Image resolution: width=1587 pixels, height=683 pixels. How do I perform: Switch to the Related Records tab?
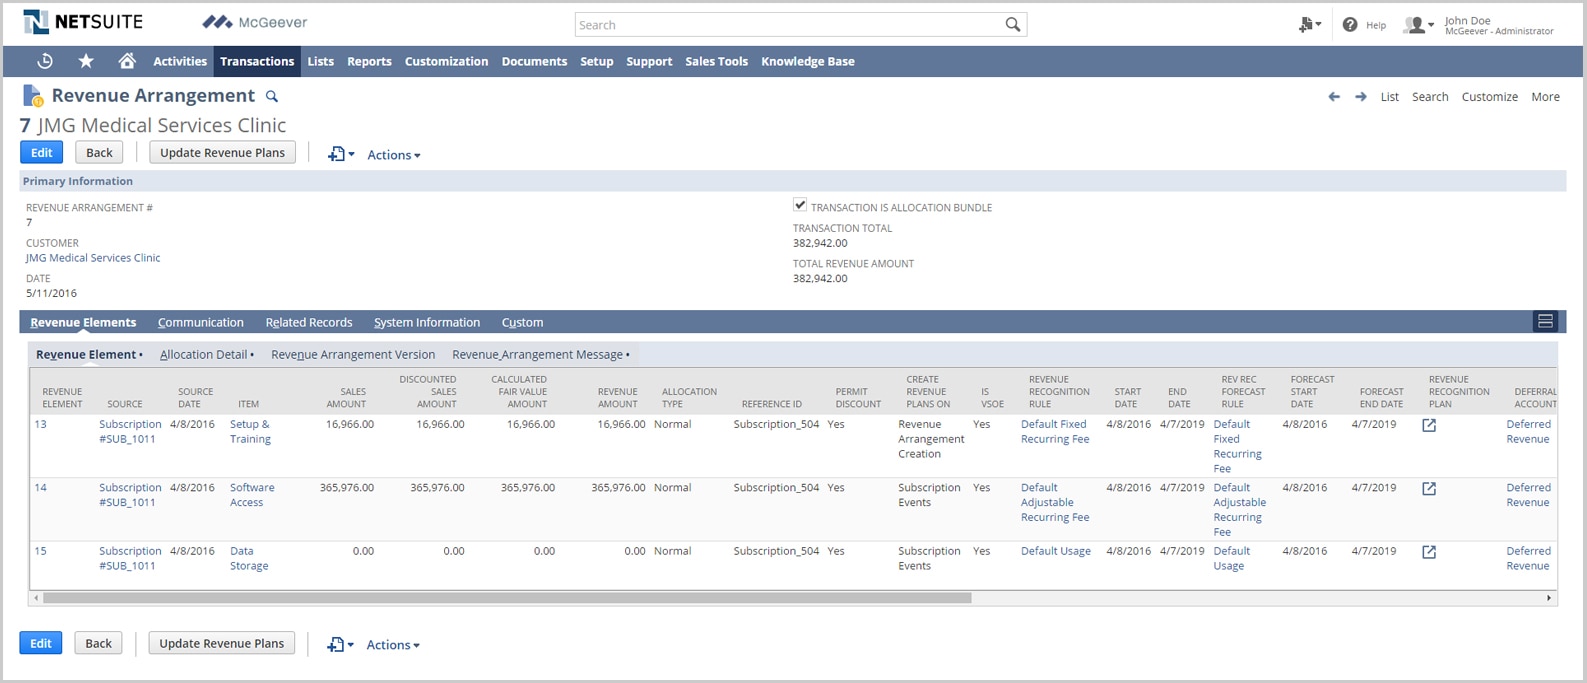pyautogui.click(x=309, y=322)
